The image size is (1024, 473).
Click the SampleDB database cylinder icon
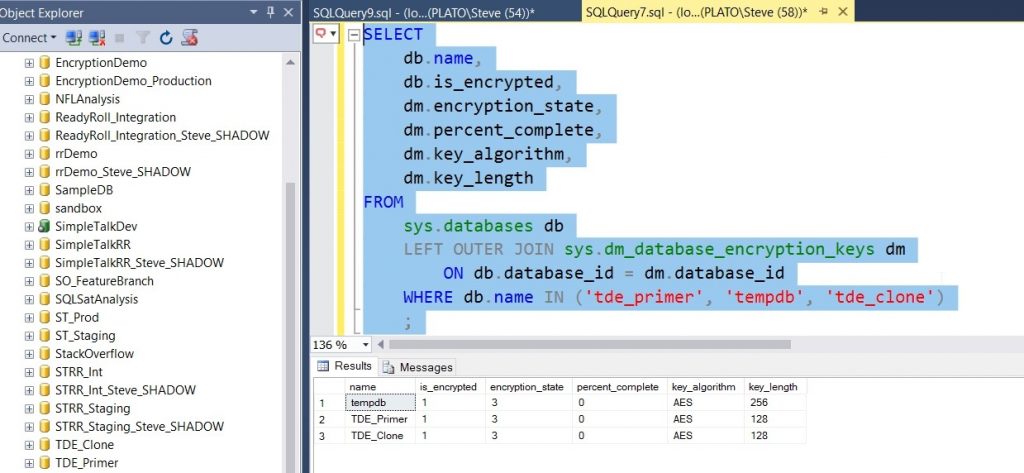pyautogui.click(x=44, y=189)
